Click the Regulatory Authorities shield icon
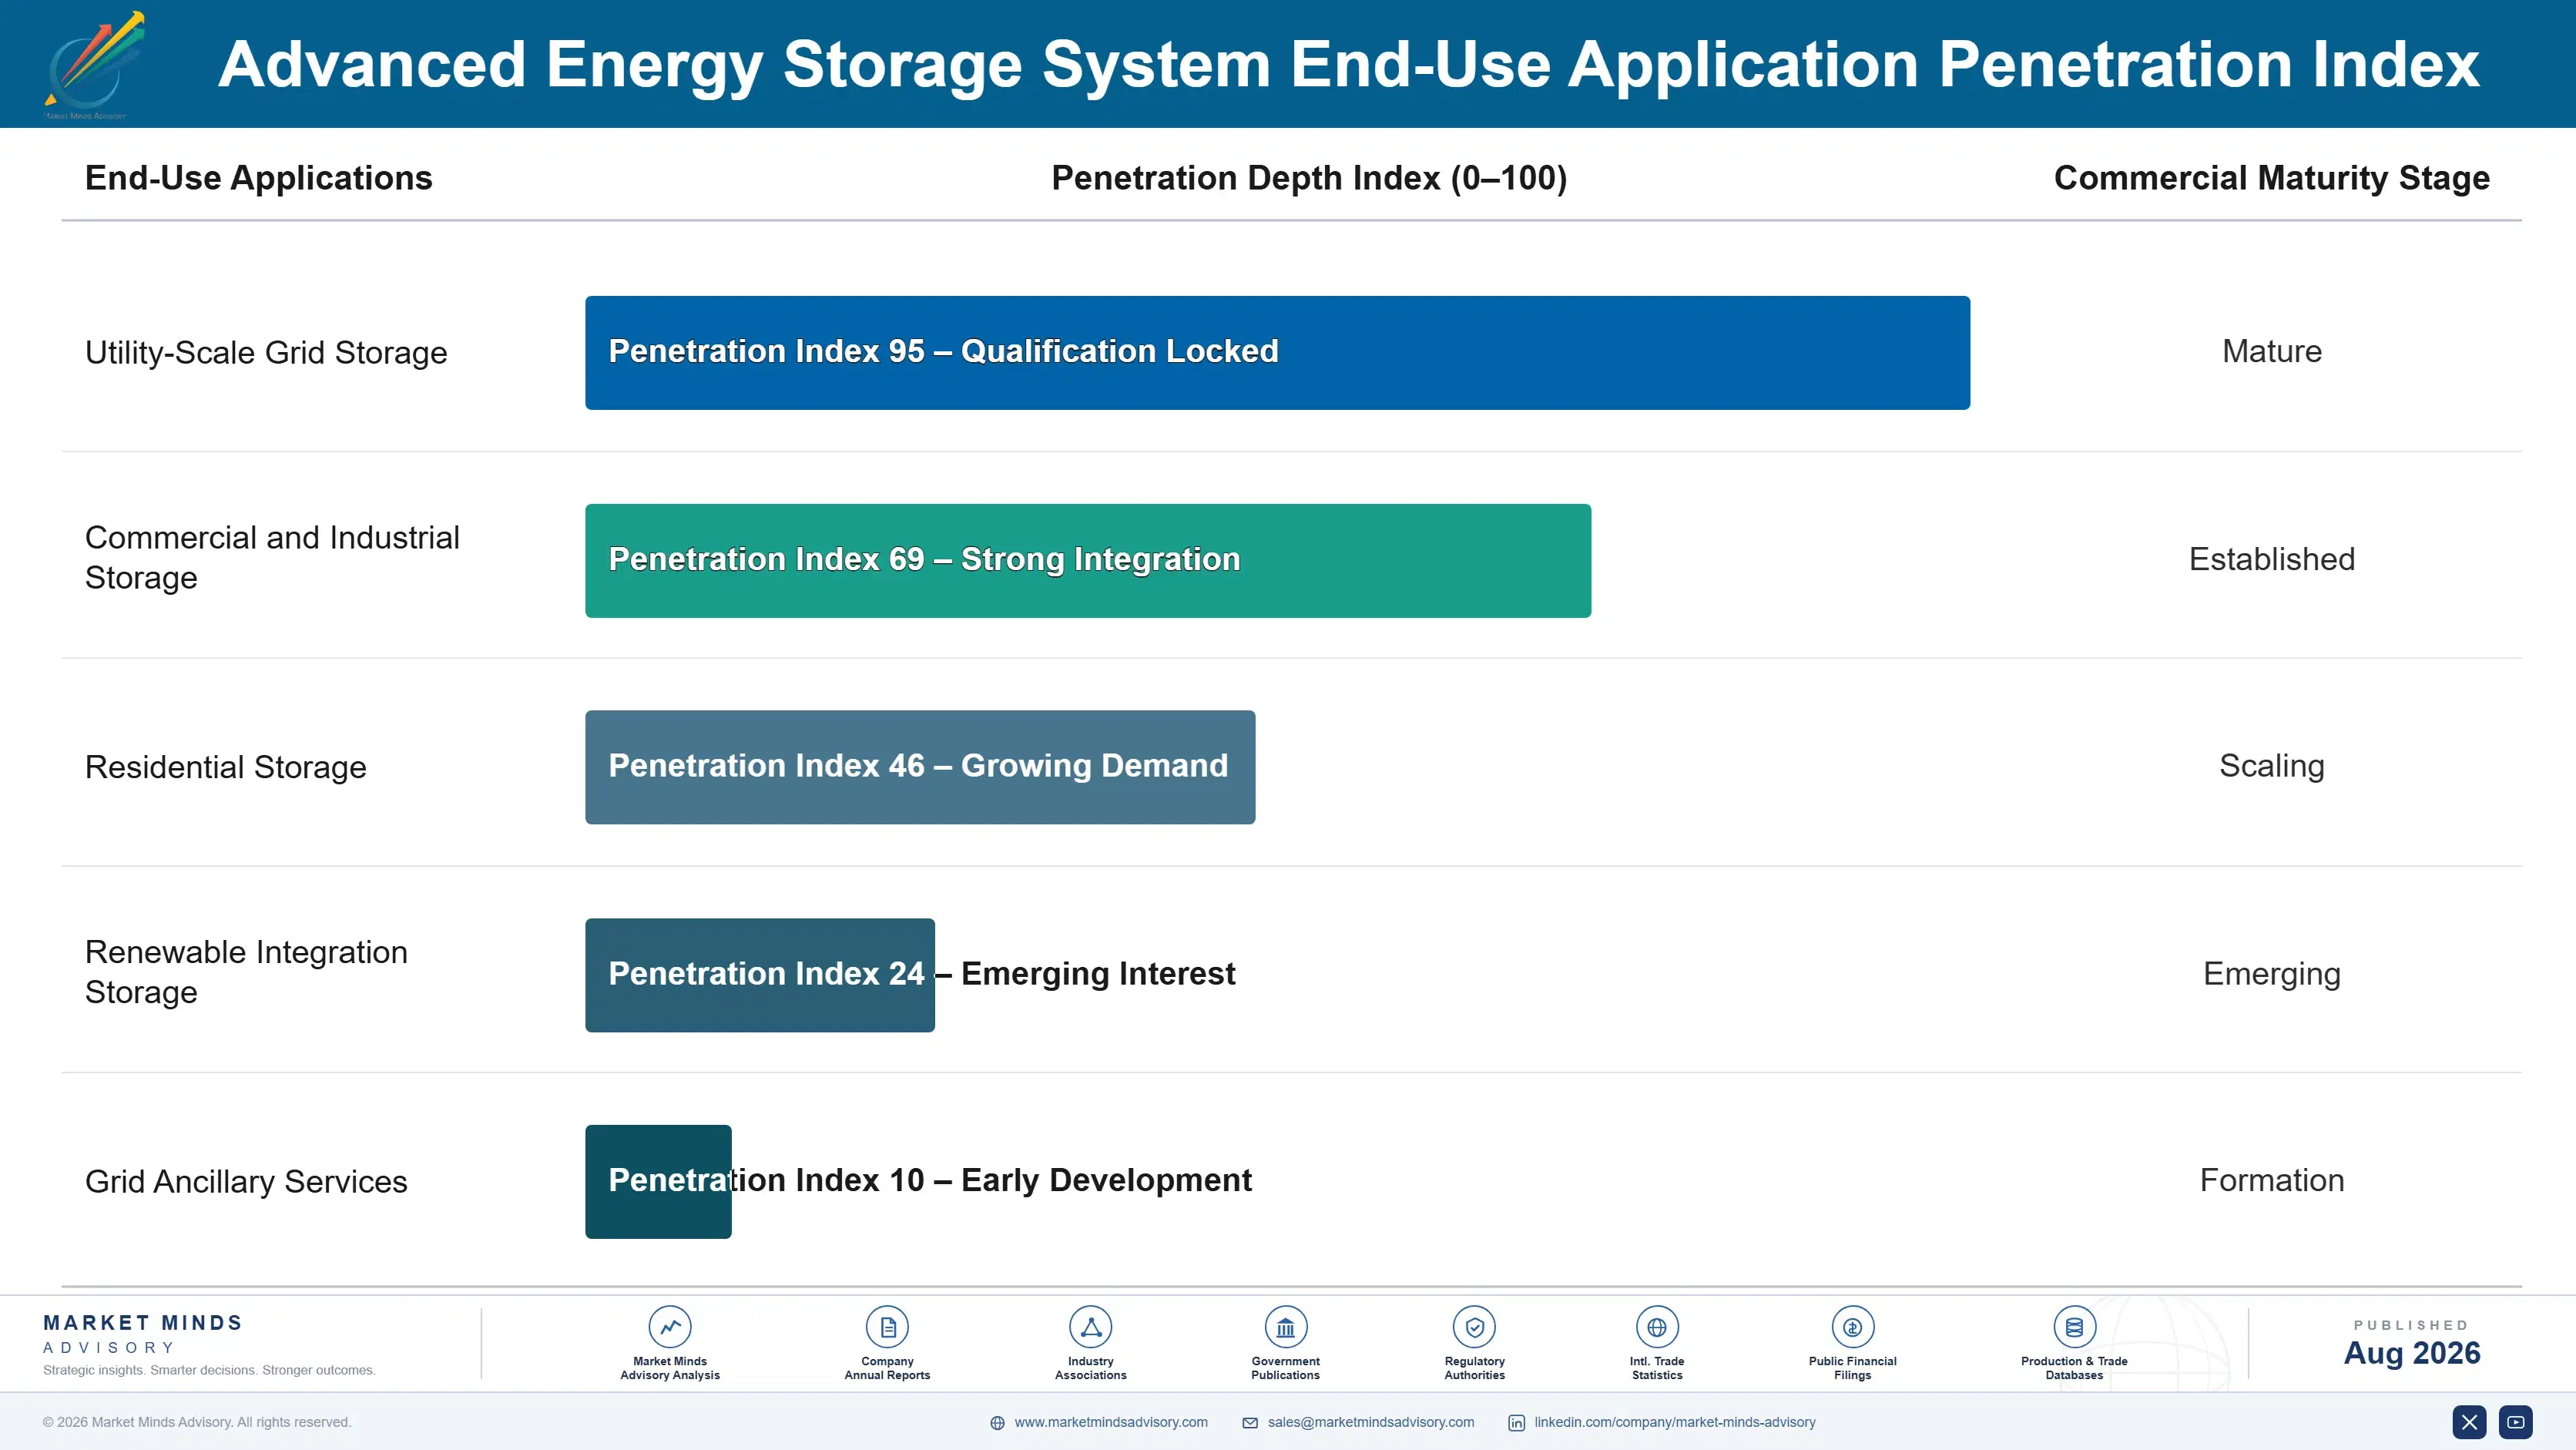 pos(1474,1327)
